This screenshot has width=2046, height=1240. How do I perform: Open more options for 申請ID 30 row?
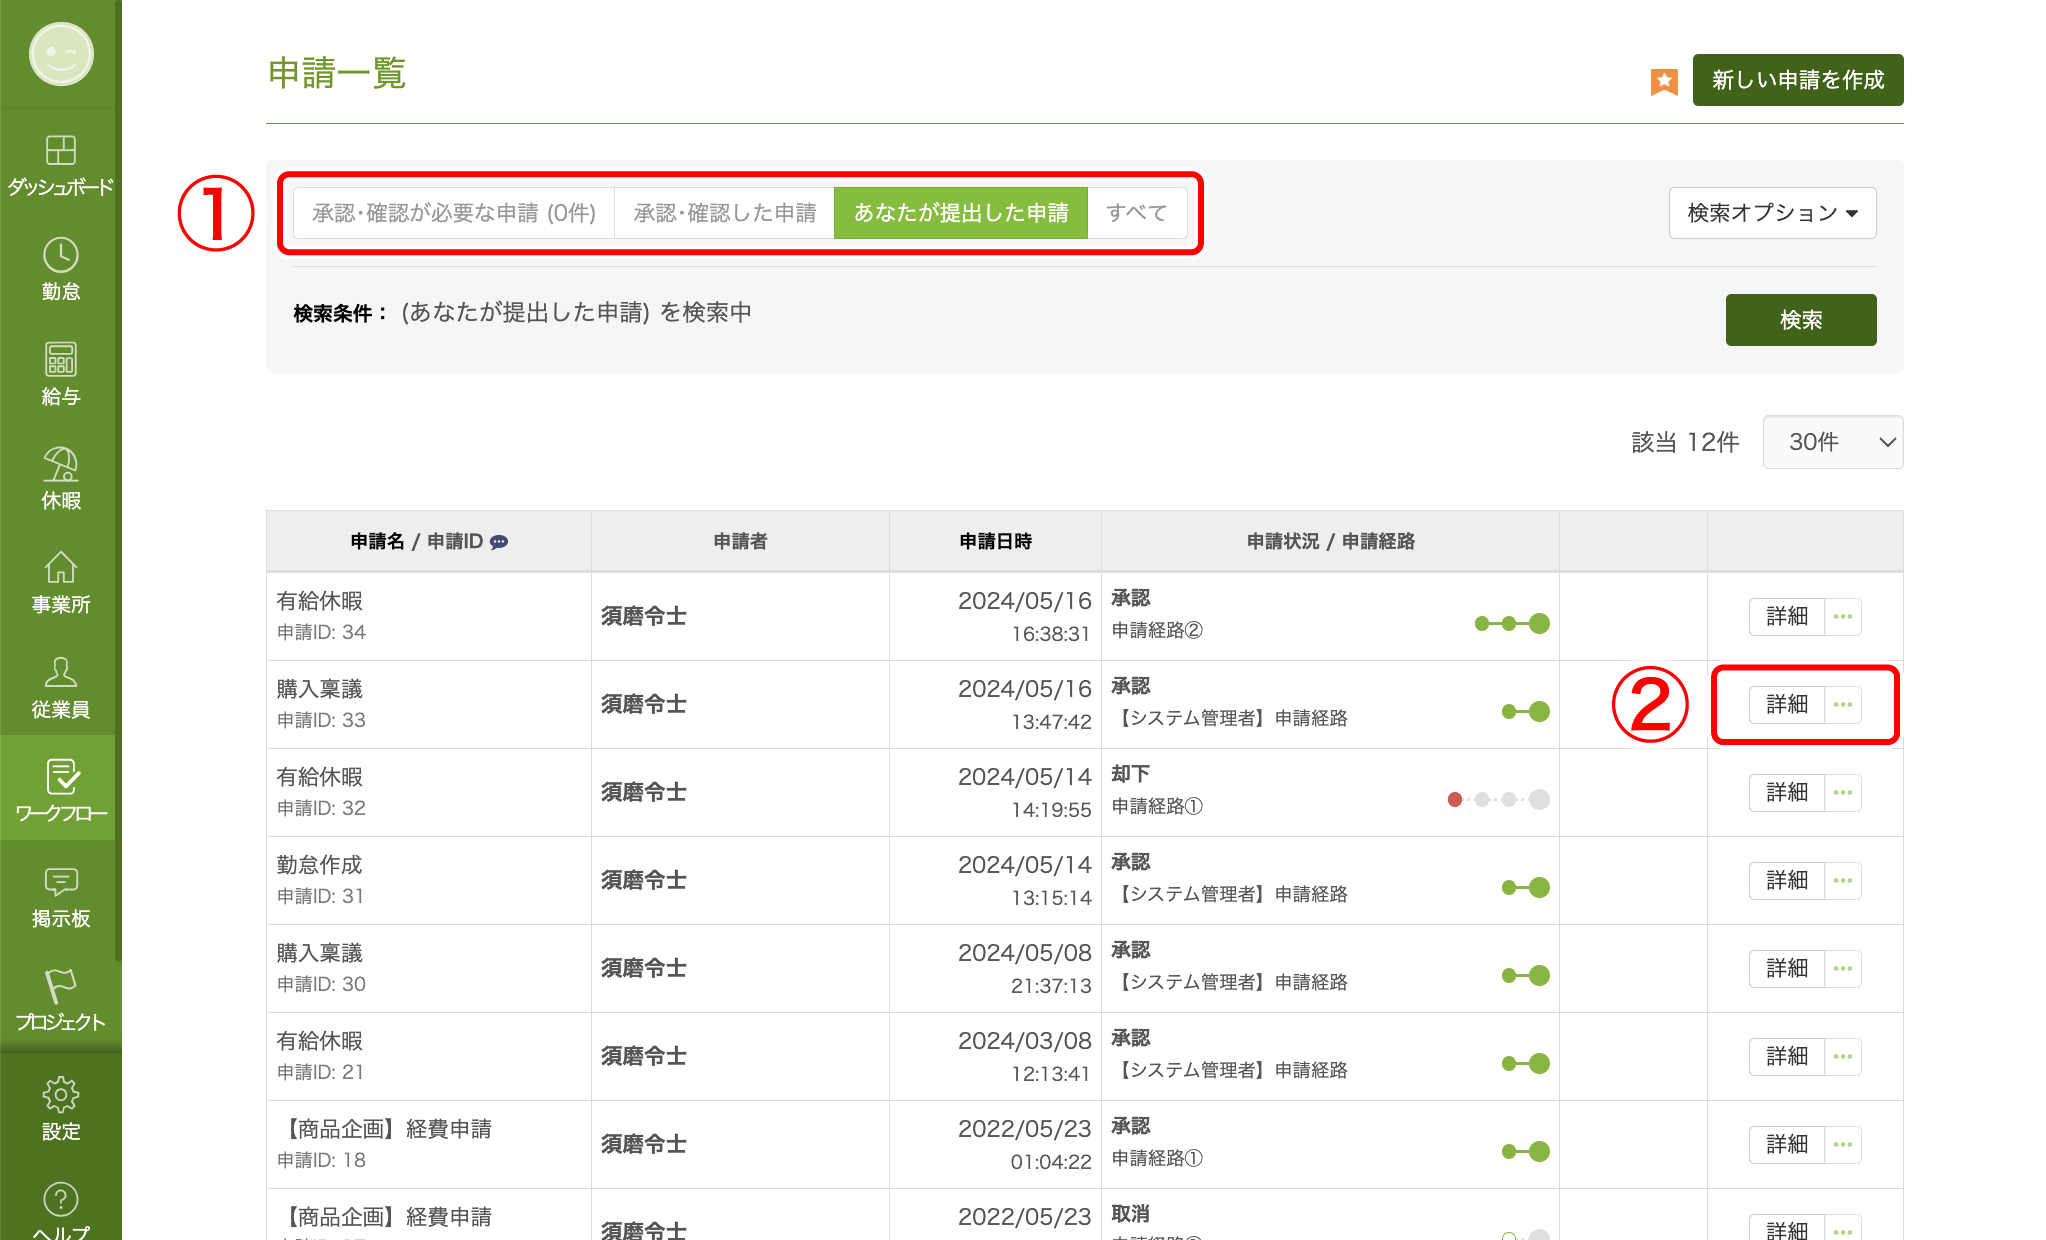(1843, 969)
